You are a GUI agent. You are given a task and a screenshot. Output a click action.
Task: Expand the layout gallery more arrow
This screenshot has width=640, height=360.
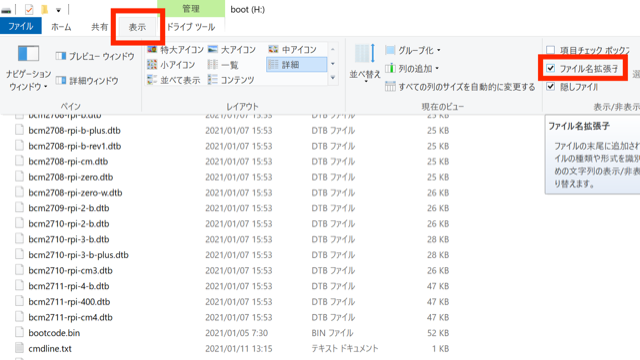(x=333, y=78)
